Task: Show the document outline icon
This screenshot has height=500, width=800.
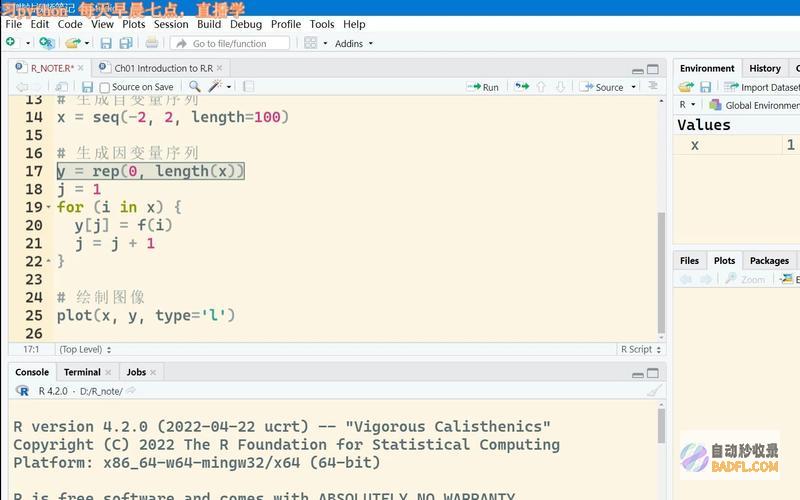Action: coord(653,86)
